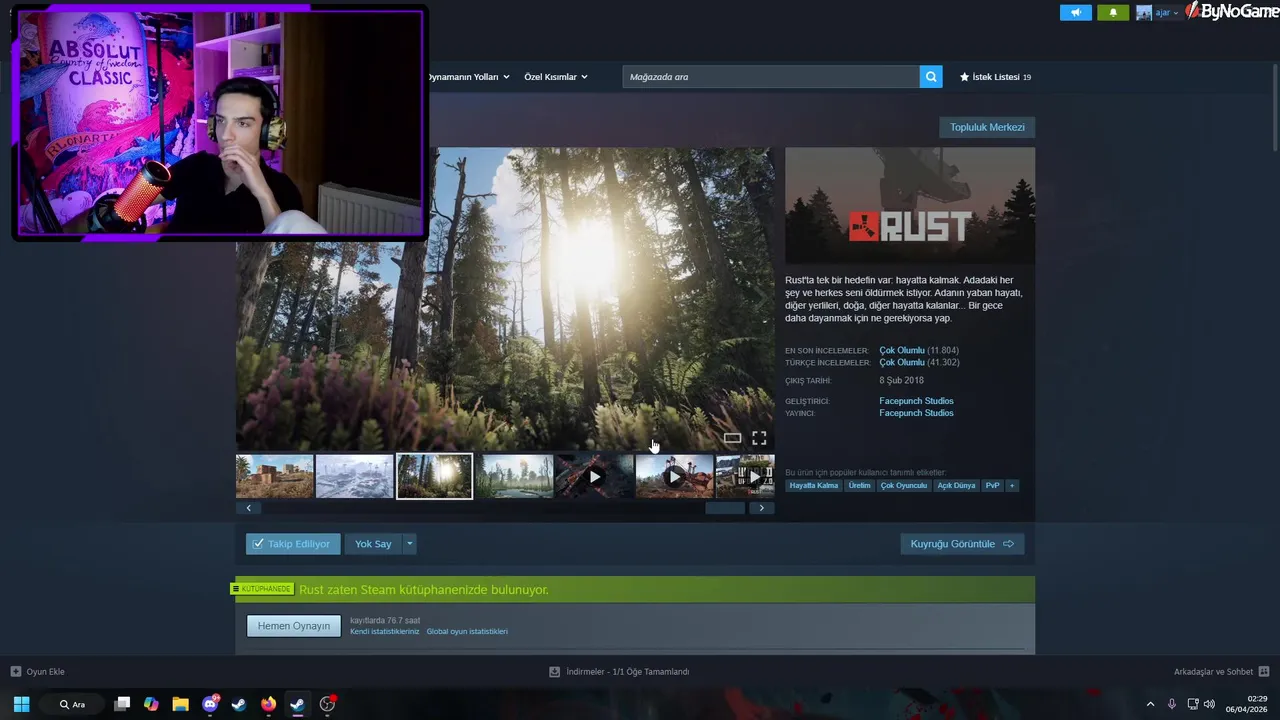Select the swamp screenshot thumbnail

514,476
